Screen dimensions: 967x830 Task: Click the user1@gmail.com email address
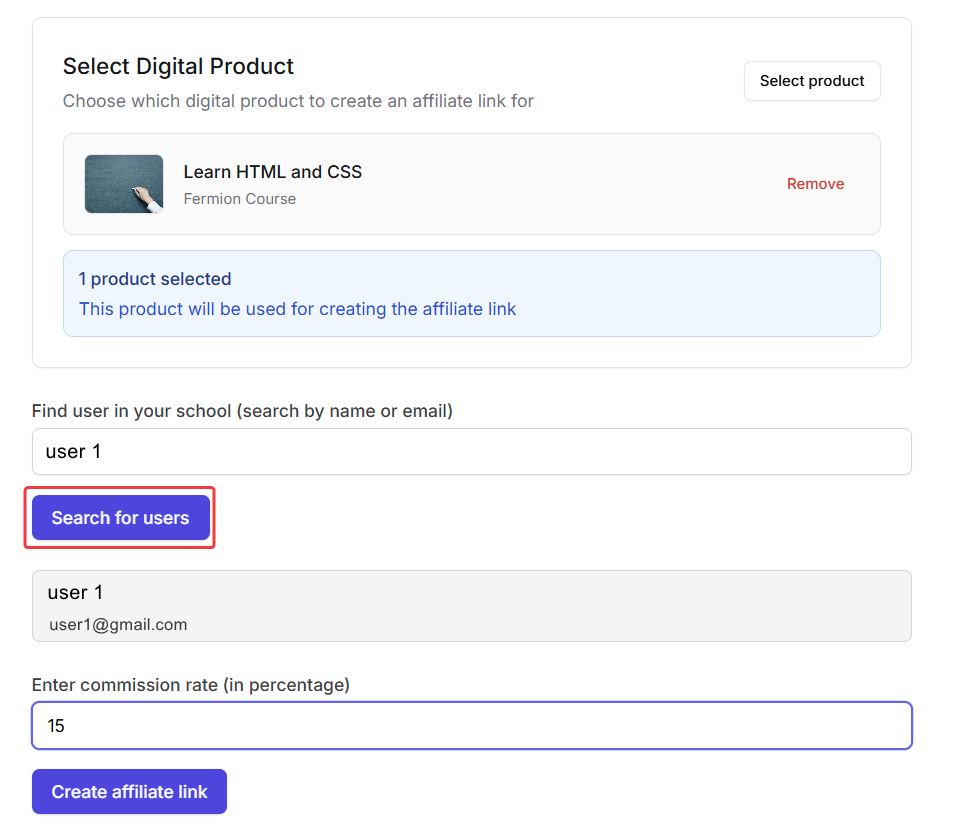click(x=118, y=625)
